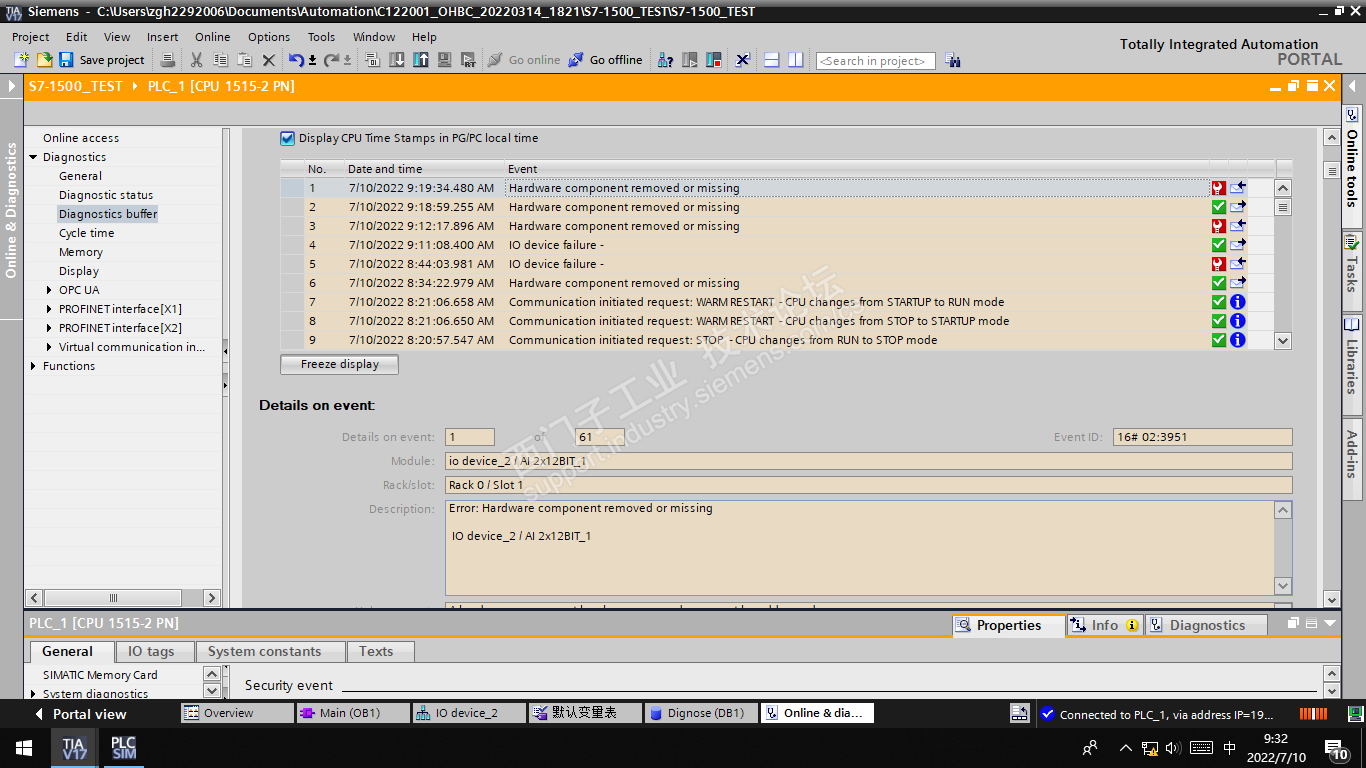Collapse the Diagnostics tree node
Image resolution: width=1366 pixels, height=768 pixels.
(x=33, y=157)
